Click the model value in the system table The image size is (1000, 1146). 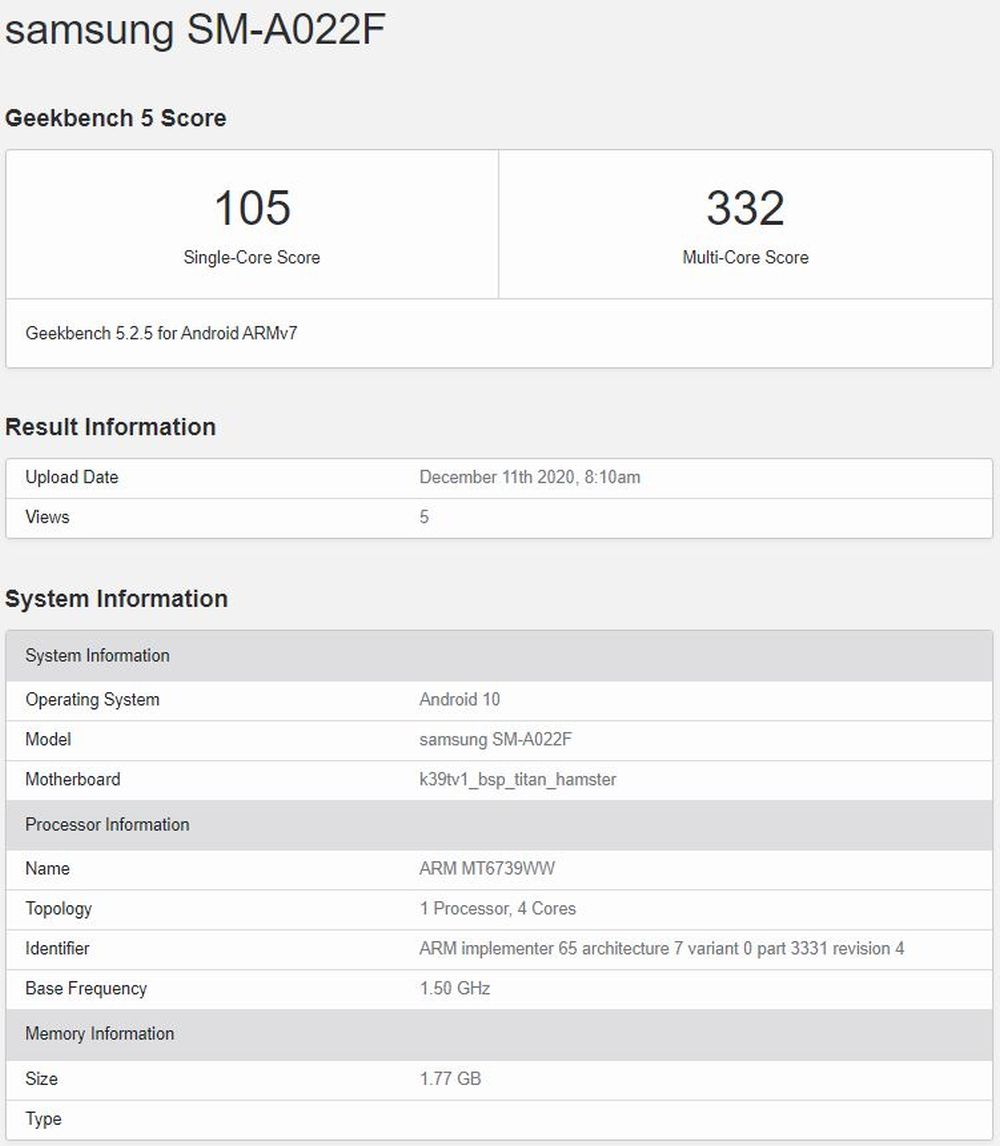[496, 739]
